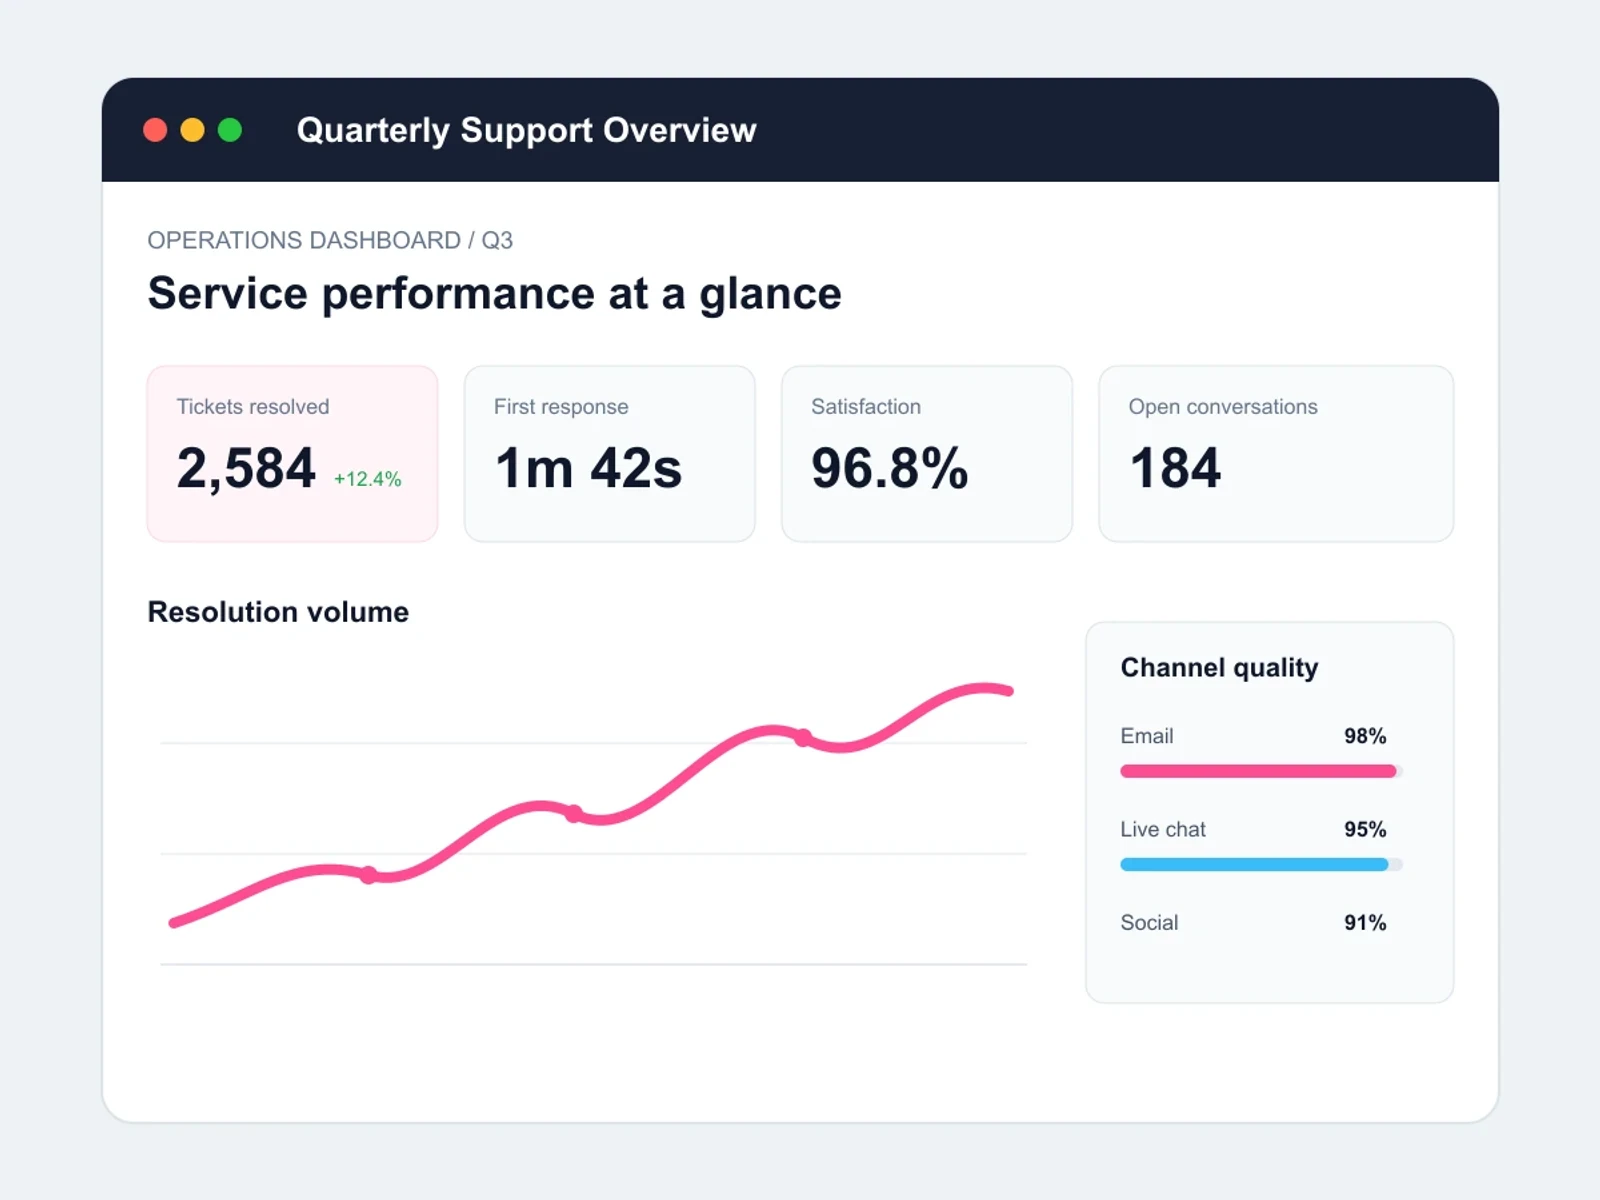Select the 'OPERATIONS DASHBOARD / Q3' breadcrumb
Image resolution: width=1600 pixels, height=1200 pixels.
(x=330, y=240)
